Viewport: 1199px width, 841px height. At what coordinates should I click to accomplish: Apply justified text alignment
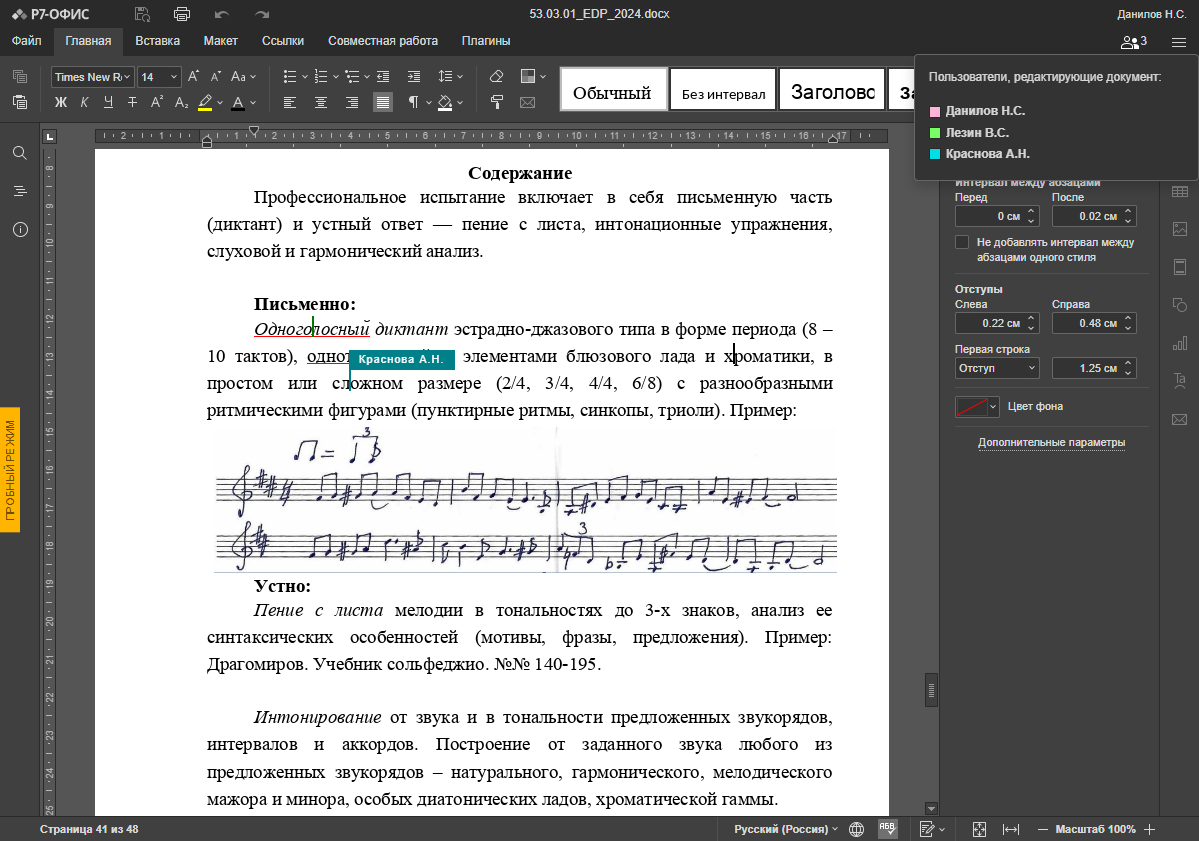383,102
